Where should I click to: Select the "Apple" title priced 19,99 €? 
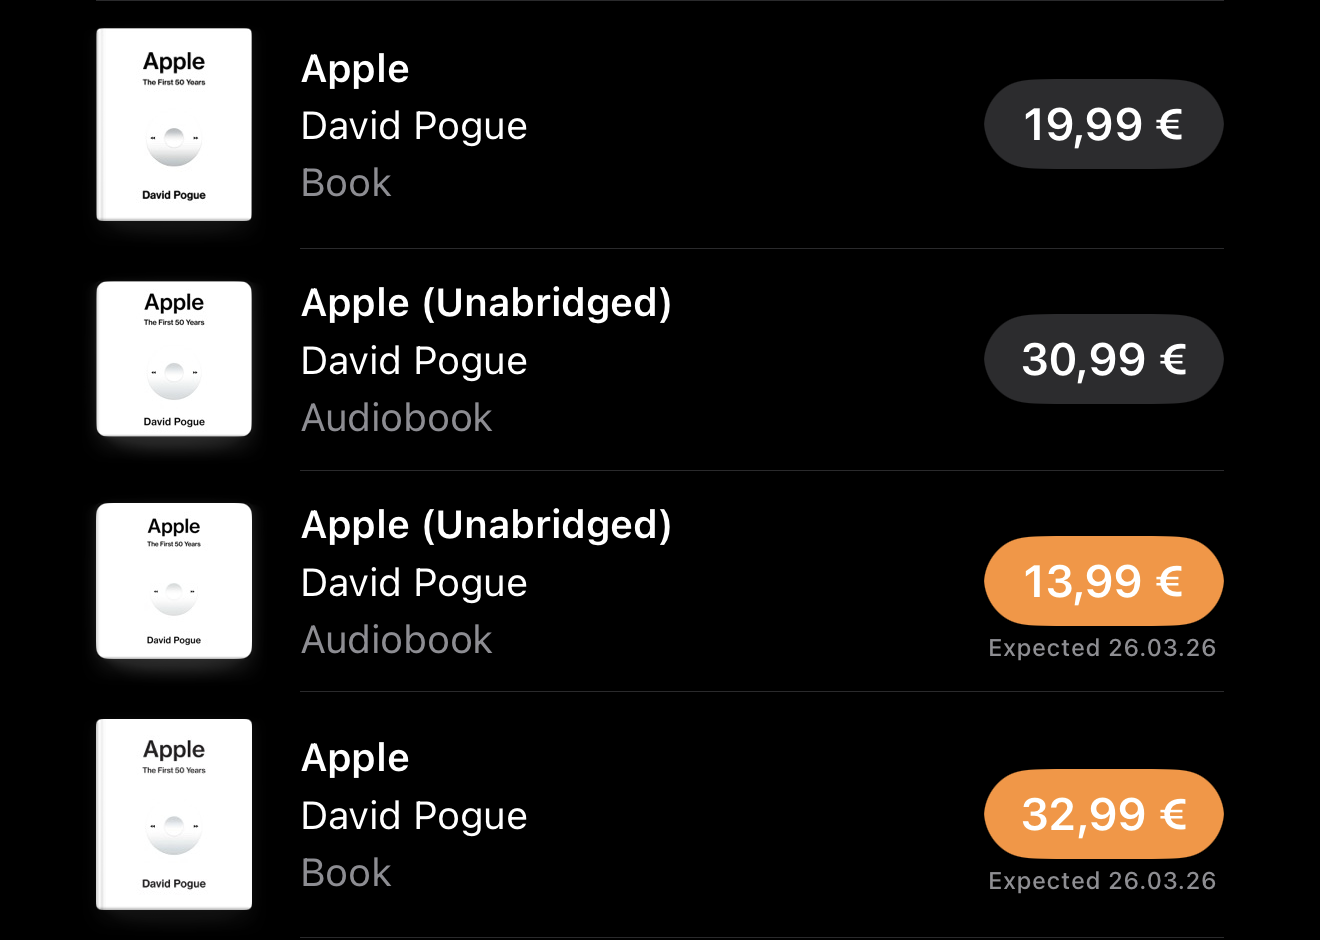355,69
